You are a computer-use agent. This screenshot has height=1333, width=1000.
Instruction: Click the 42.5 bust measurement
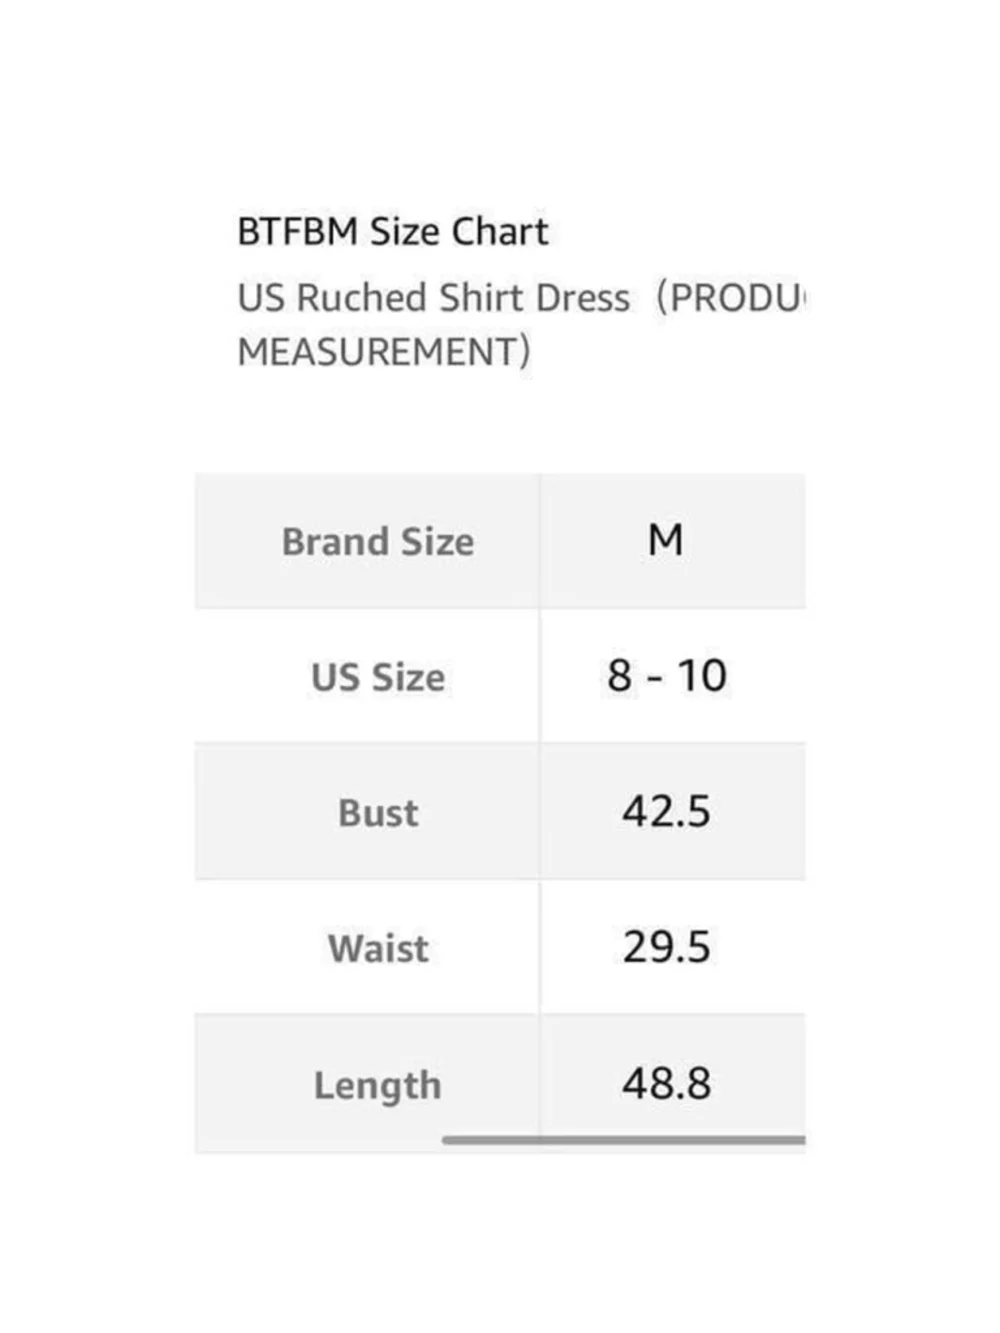pos(666,811)
